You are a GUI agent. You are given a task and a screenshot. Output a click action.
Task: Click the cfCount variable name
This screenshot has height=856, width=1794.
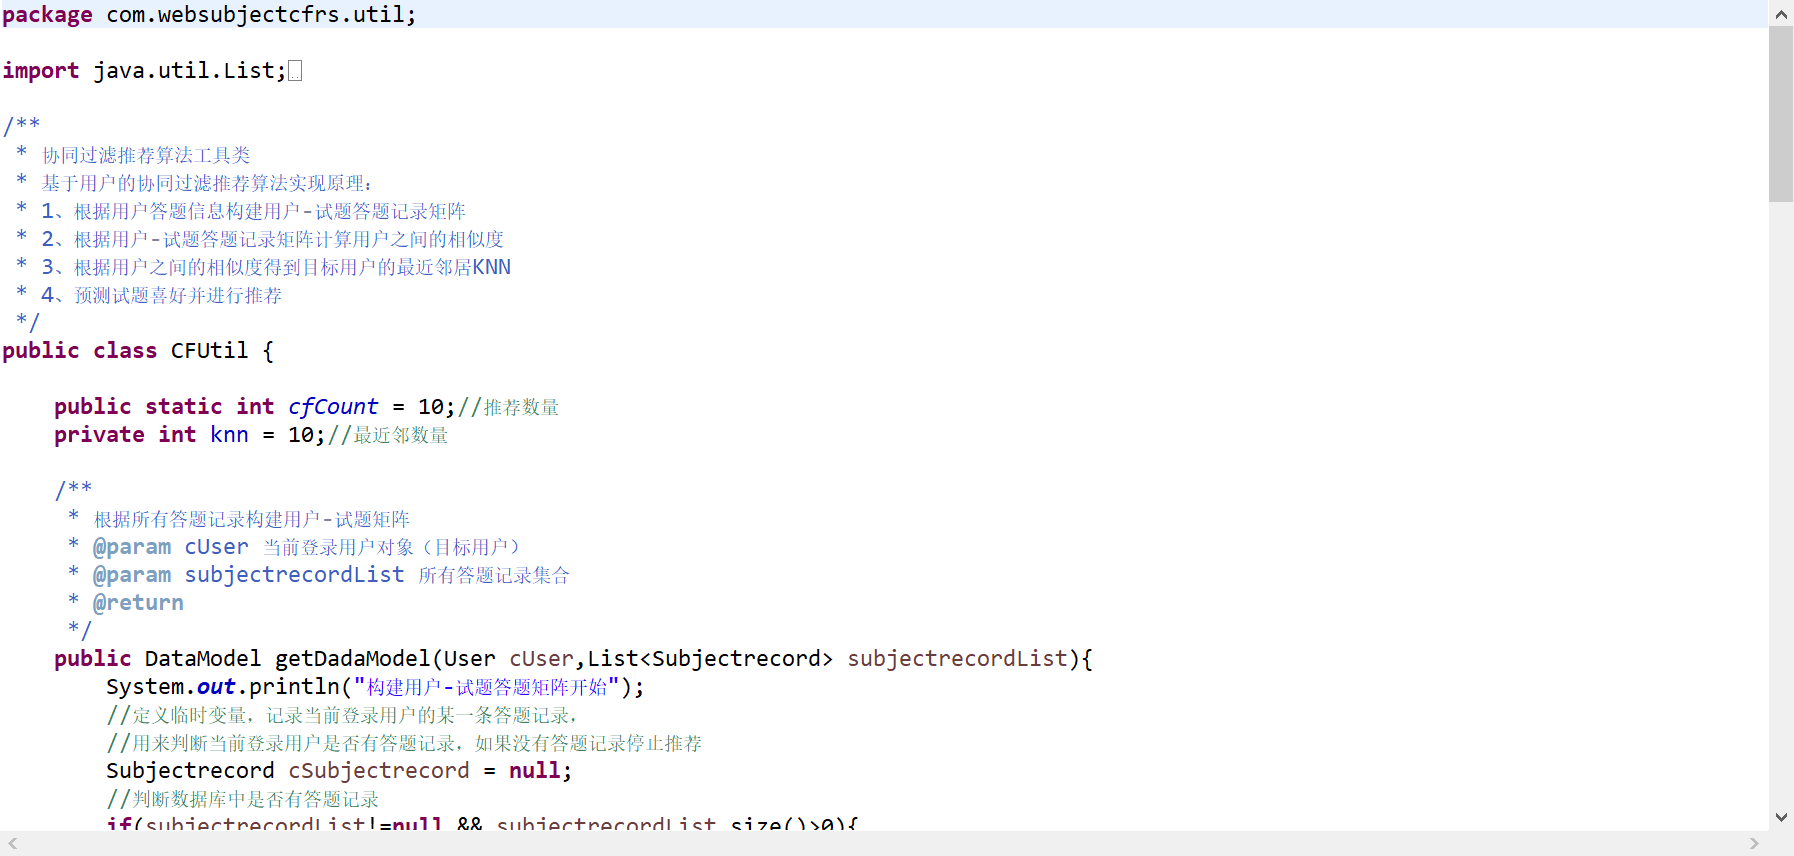(x=333, y=407)
